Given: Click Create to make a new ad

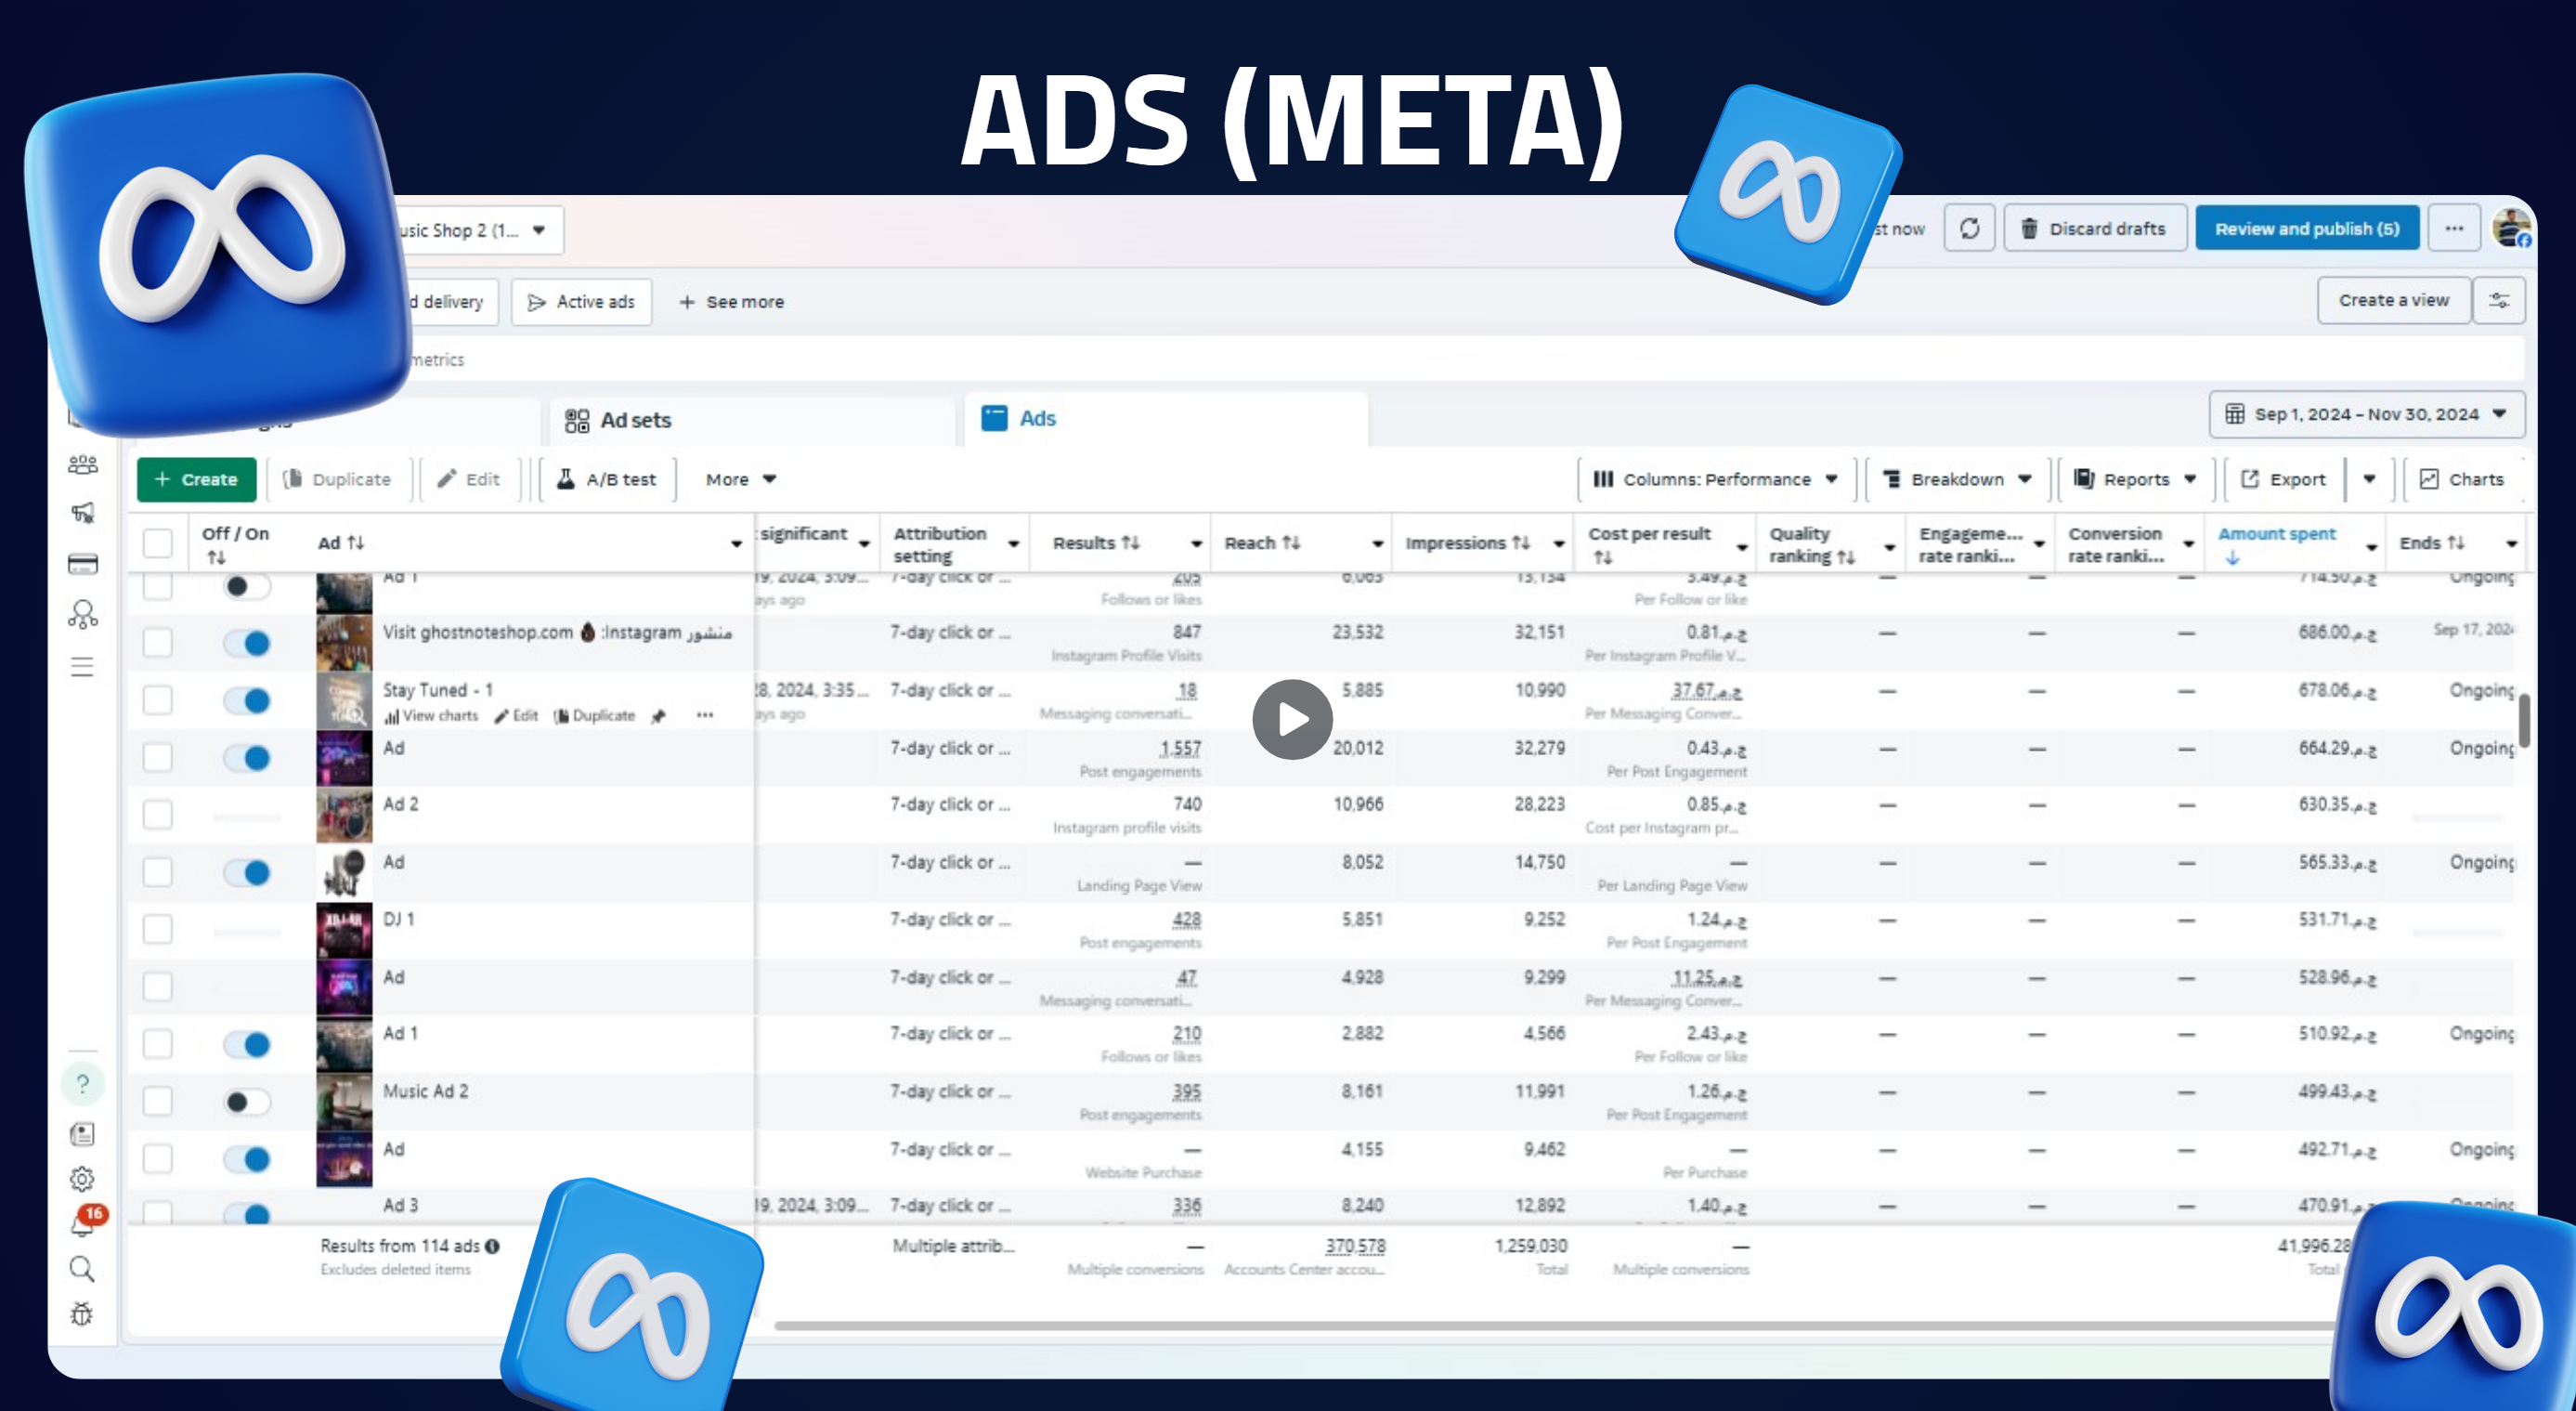Looking at the screenshot, I should click(196, 479).
